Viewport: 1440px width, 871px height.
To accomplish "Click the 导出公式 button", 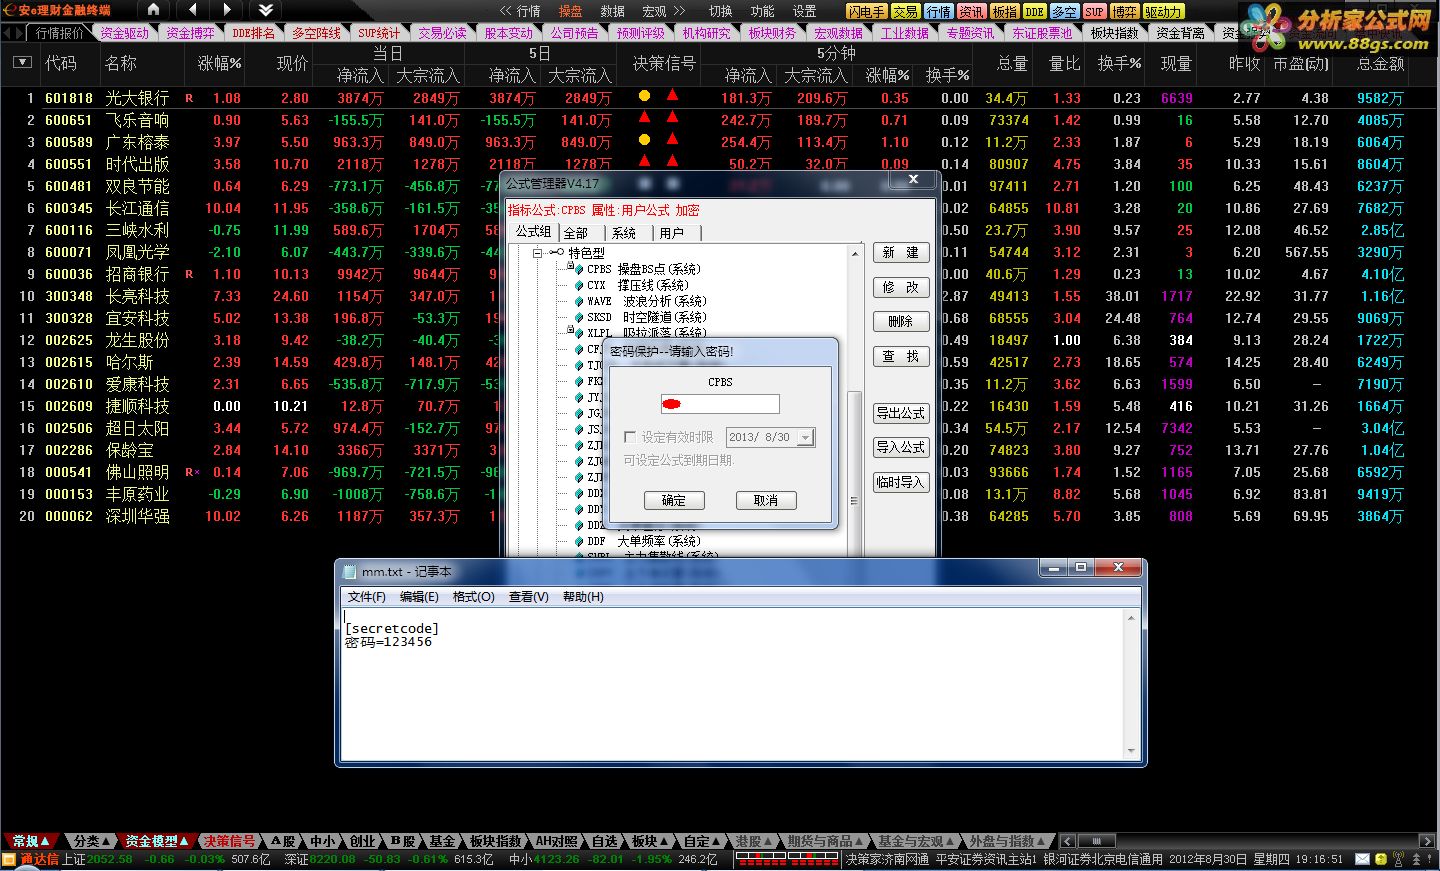I will tap(901, 413).
